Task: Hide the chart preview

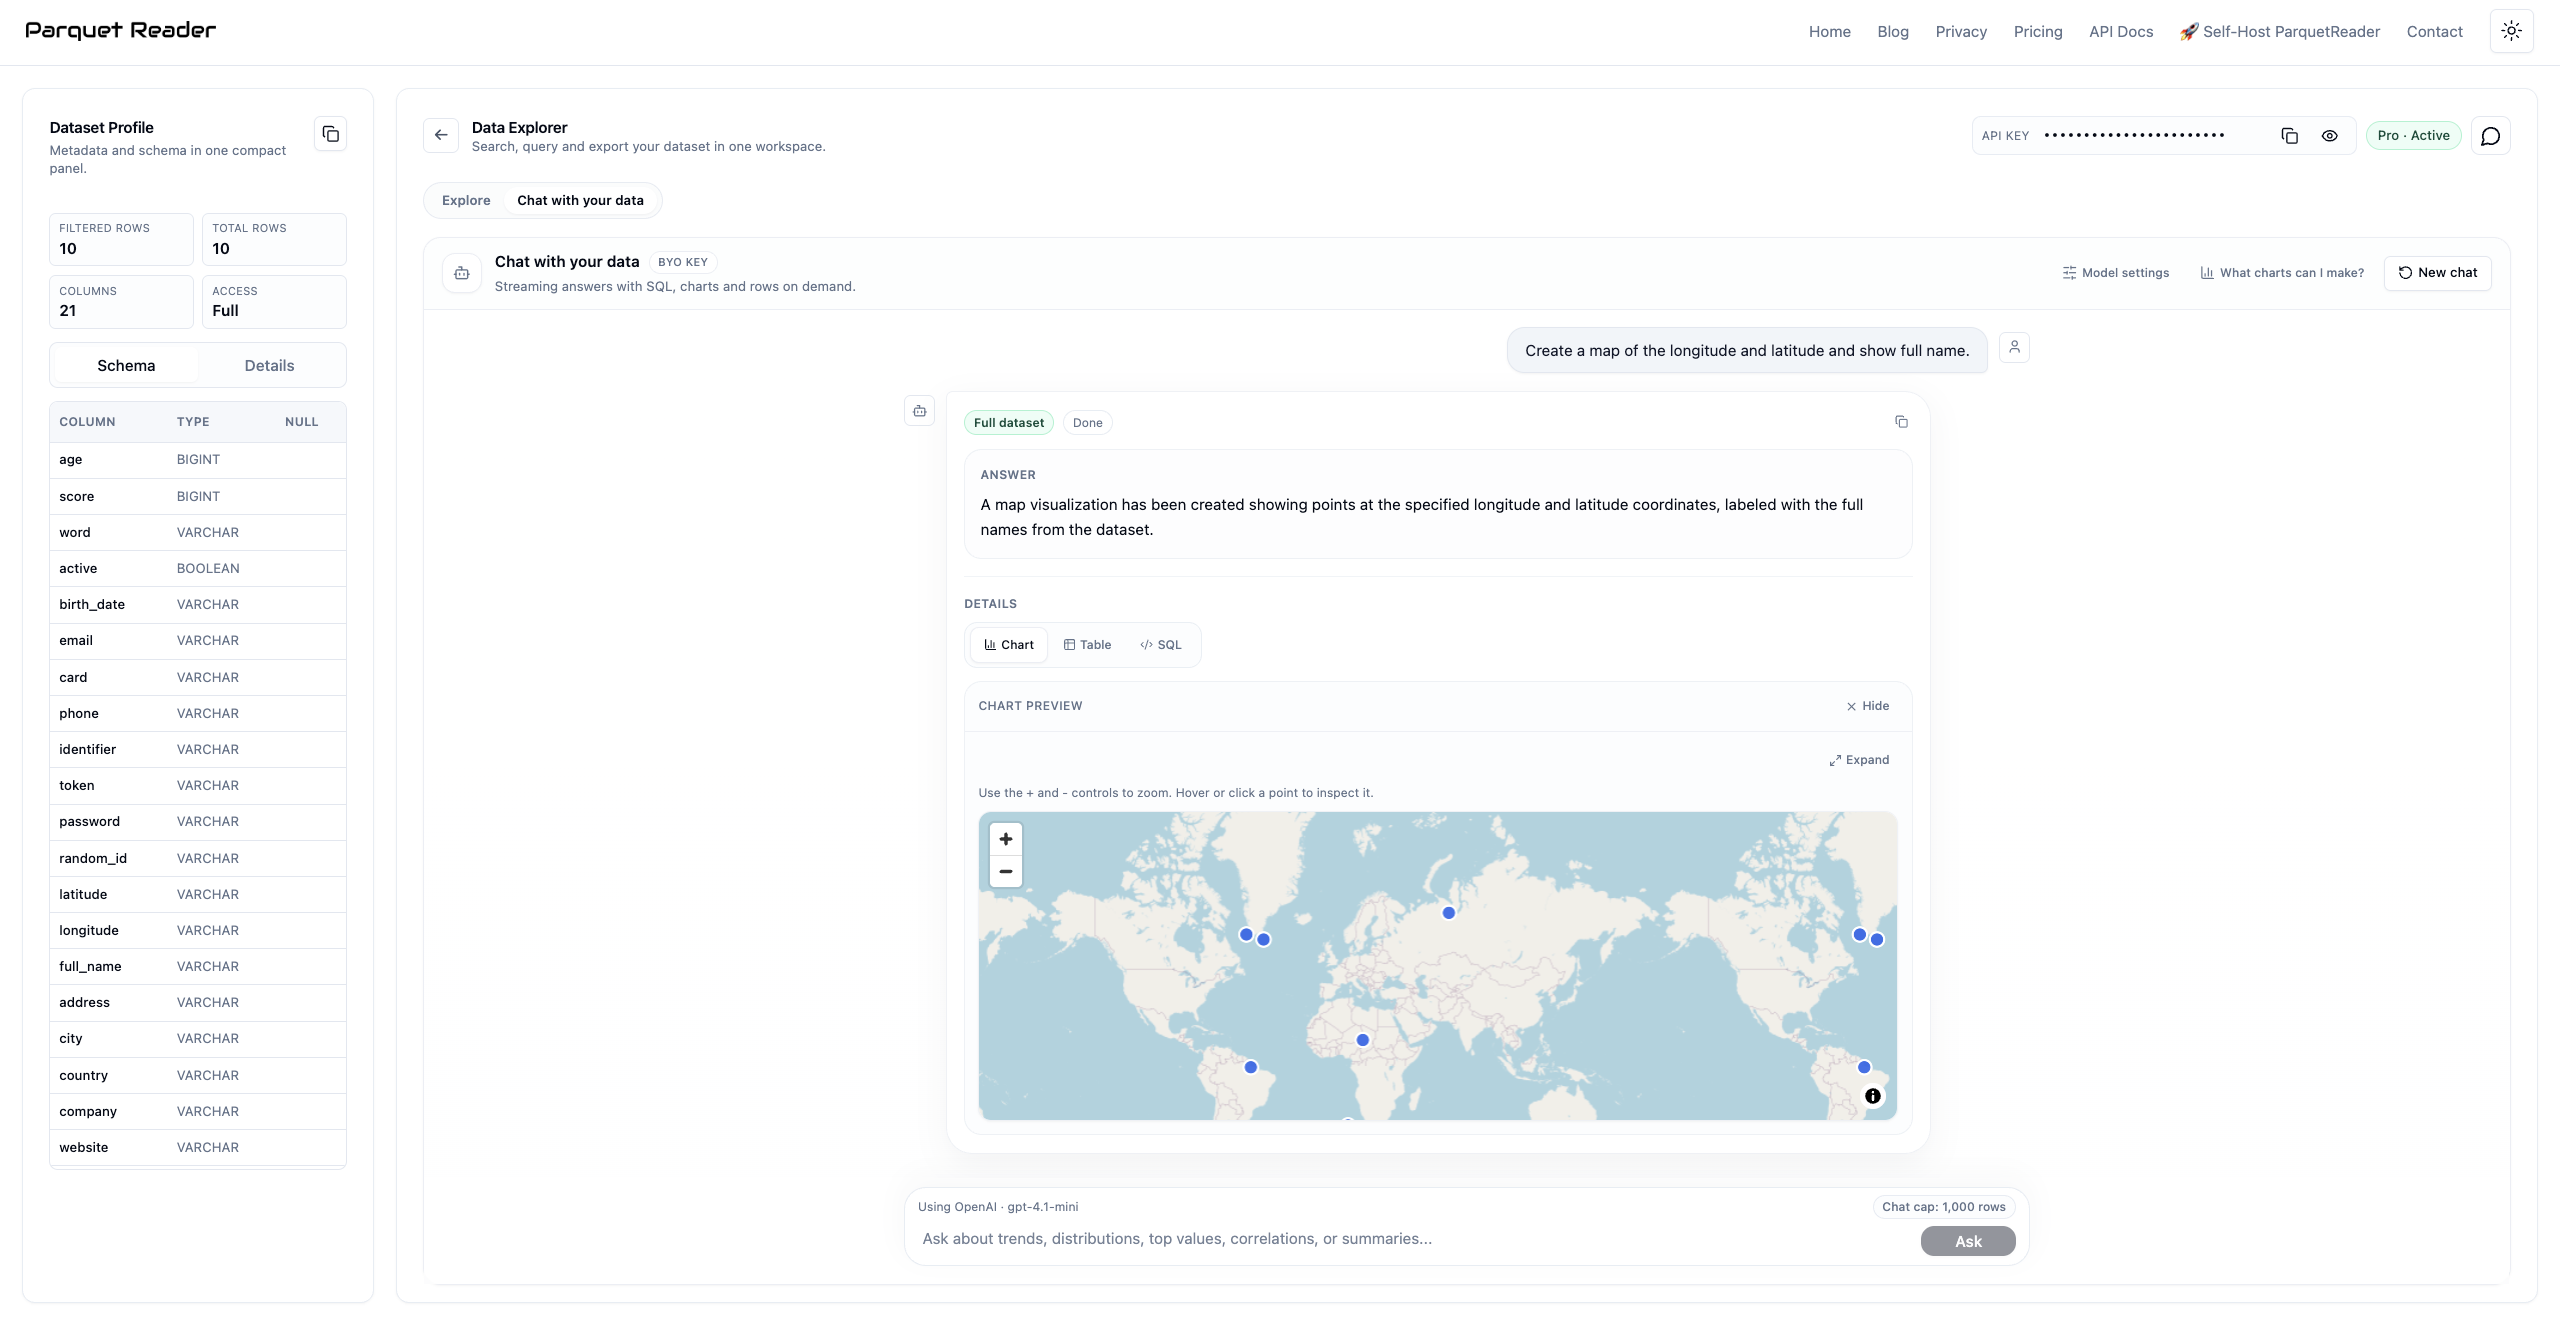Action: (x=1866, y=706)
